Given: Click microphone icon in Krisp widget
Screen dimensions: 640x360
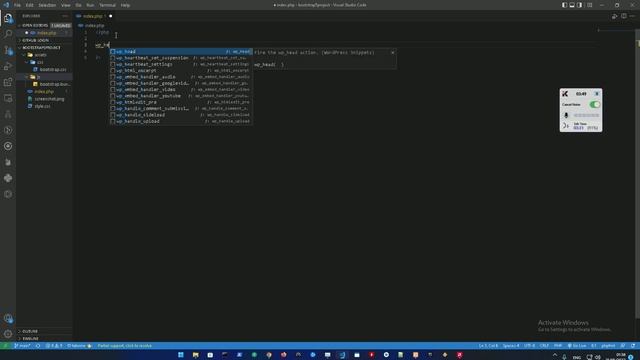Looking at the screenshot, I should (x=566, y=116).
